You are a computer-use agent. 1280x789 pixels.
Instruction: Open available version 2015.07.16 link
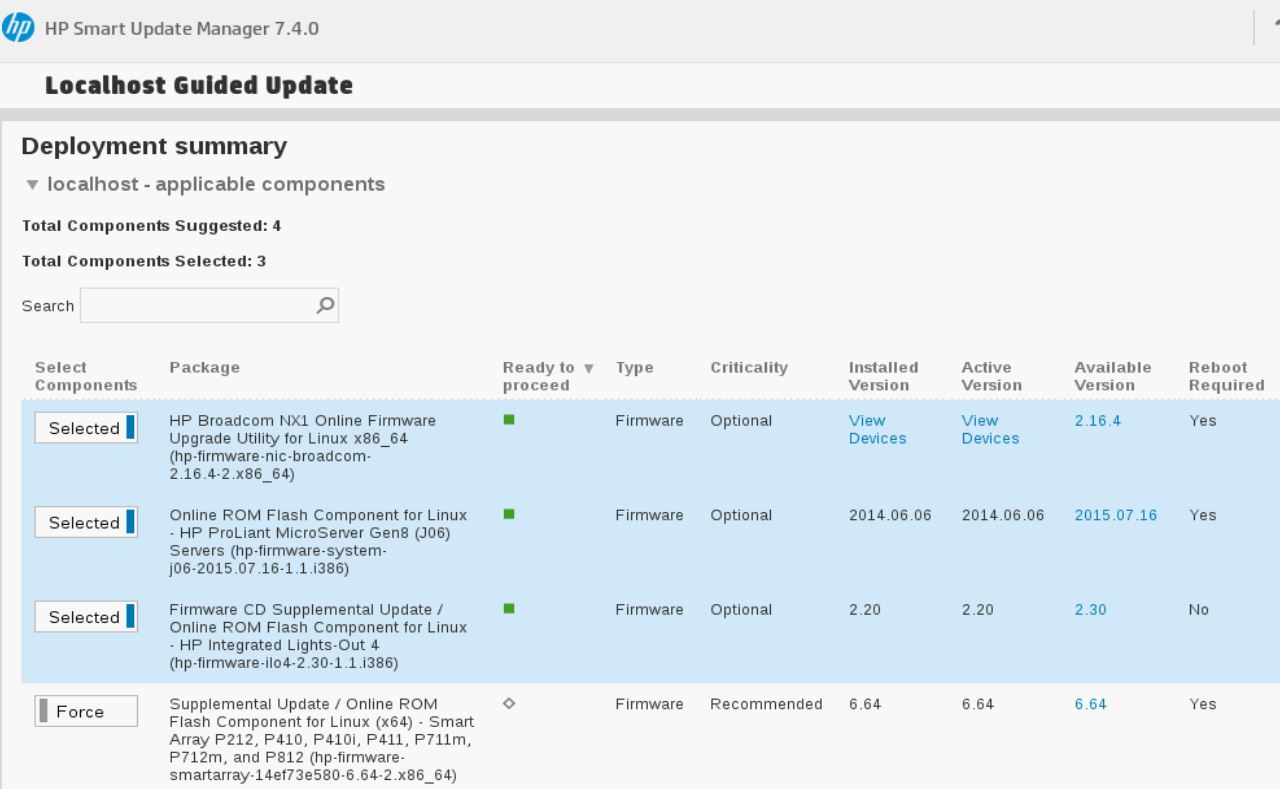click(x=1116, y=515)
